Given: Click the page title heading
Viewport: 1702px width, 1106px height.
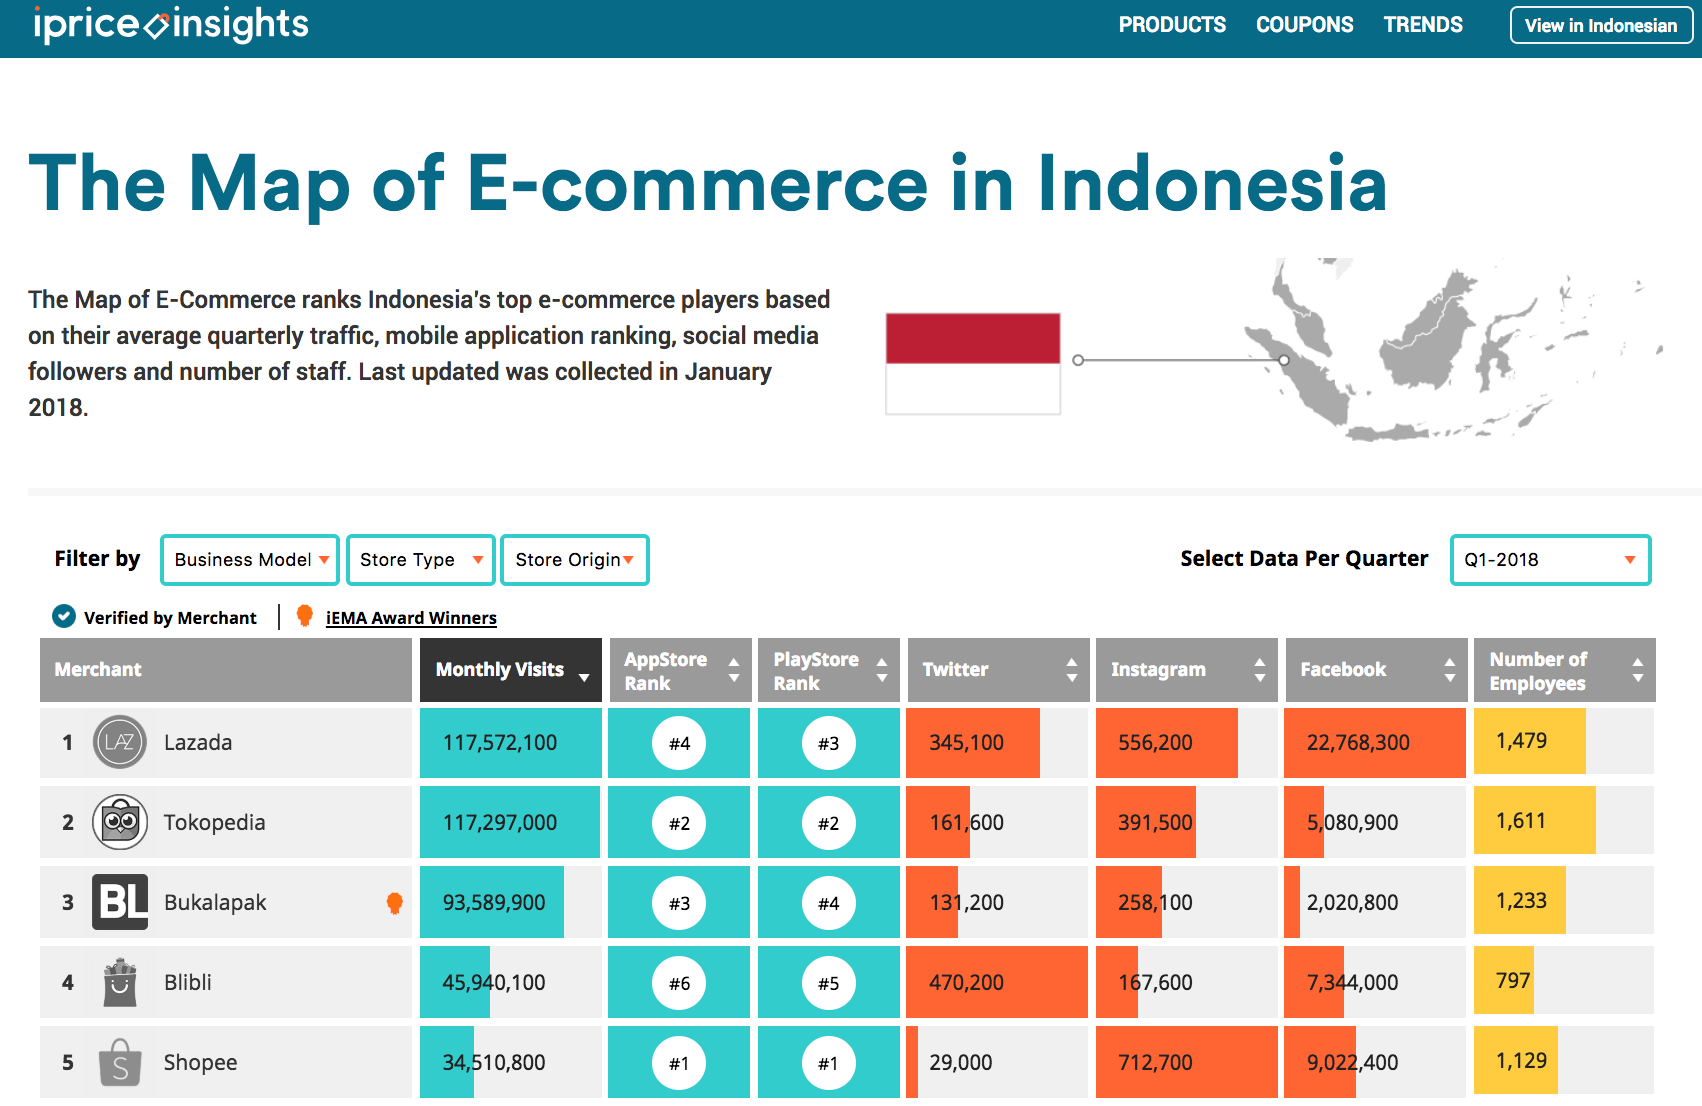Looking at the screenshot, I should point(708,184).
